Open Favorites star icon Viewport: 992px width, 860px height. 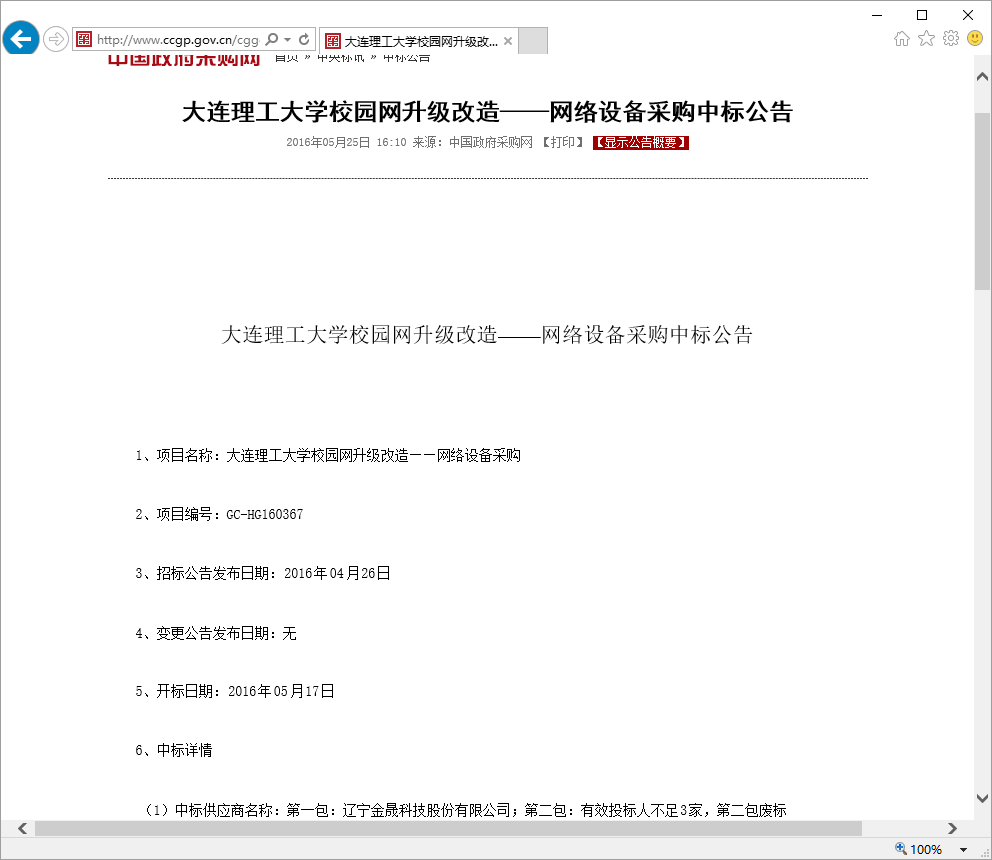click(926, 39)
